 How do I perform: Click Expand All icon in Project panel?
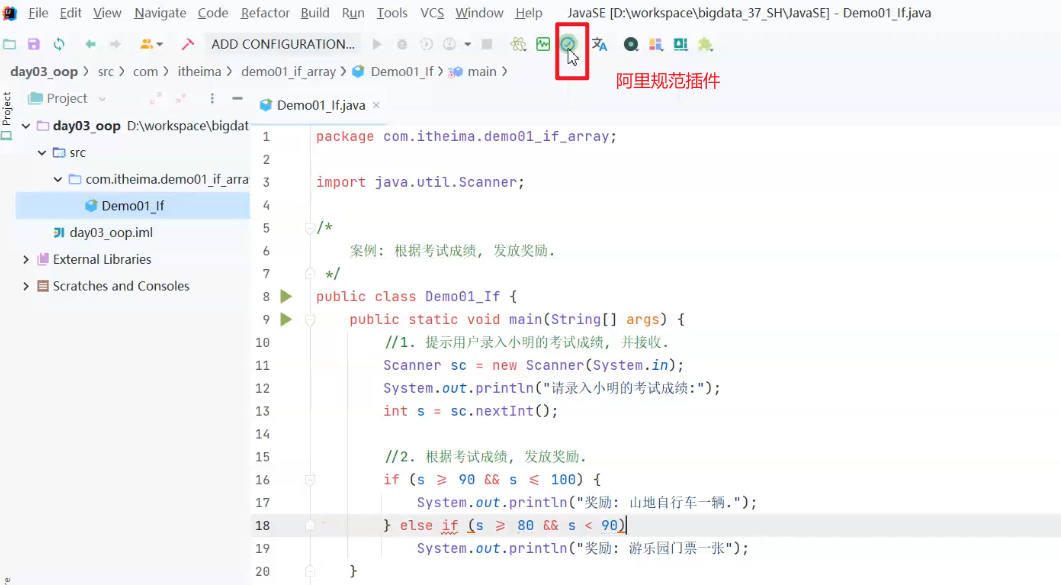click(x=156, y=99)
